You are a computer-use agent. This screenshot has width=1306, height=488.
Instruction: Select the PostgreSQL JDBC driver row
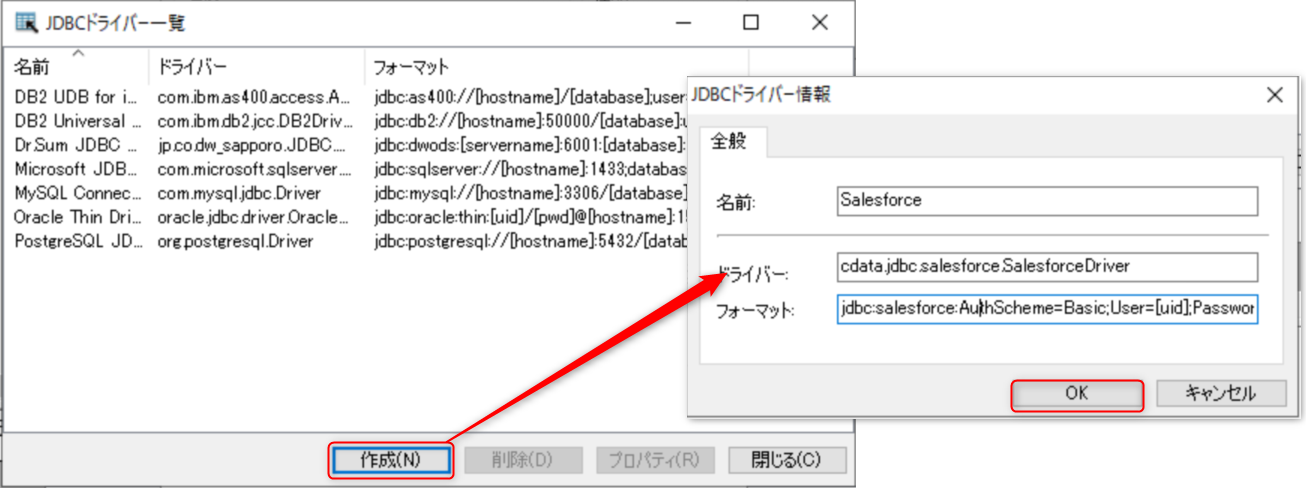tap(76, 241)
